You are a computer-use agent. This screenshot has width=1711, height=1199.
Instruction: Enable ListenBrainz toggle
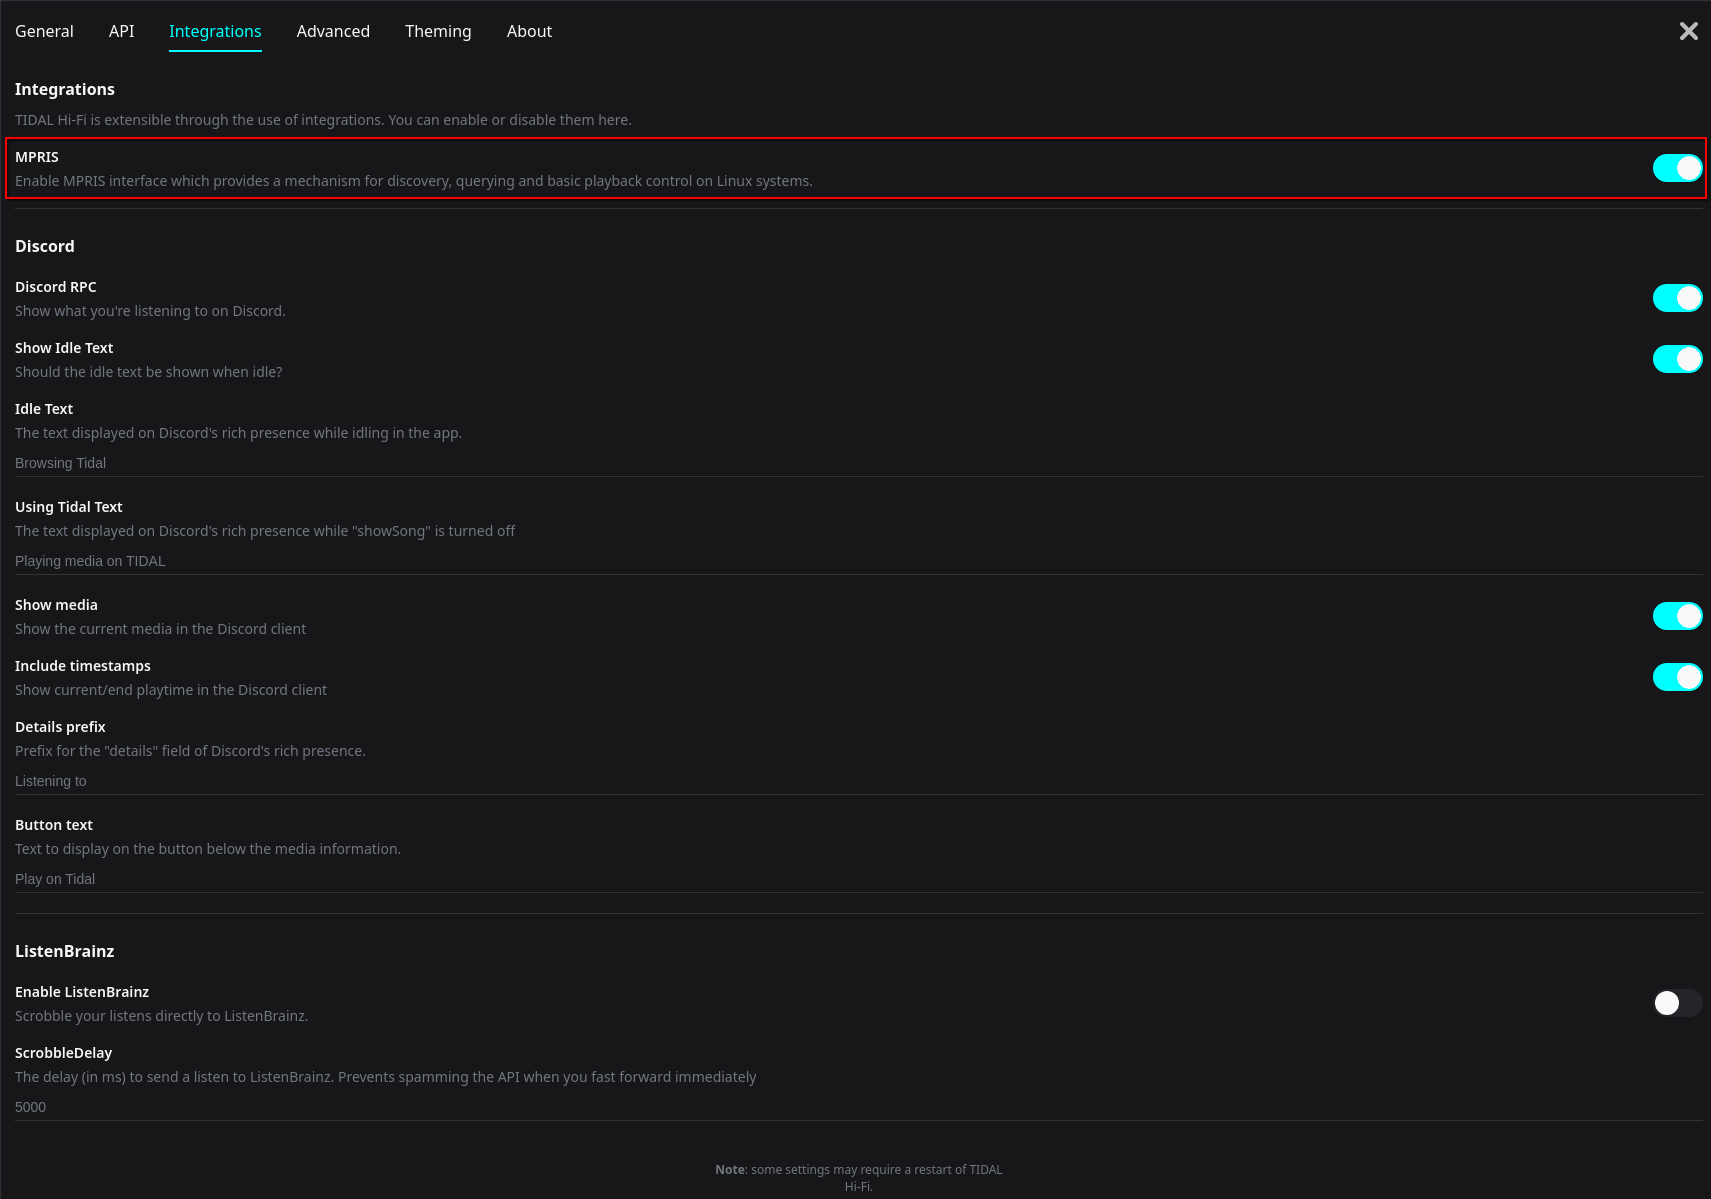pyautogui.click(x=1677, y=1003)
